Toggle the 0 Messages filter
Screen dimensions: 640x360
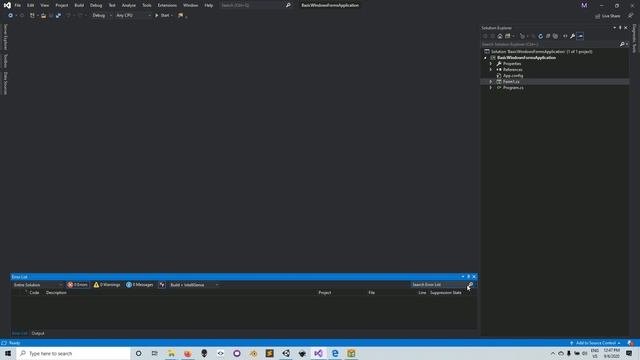coord(140,284)
